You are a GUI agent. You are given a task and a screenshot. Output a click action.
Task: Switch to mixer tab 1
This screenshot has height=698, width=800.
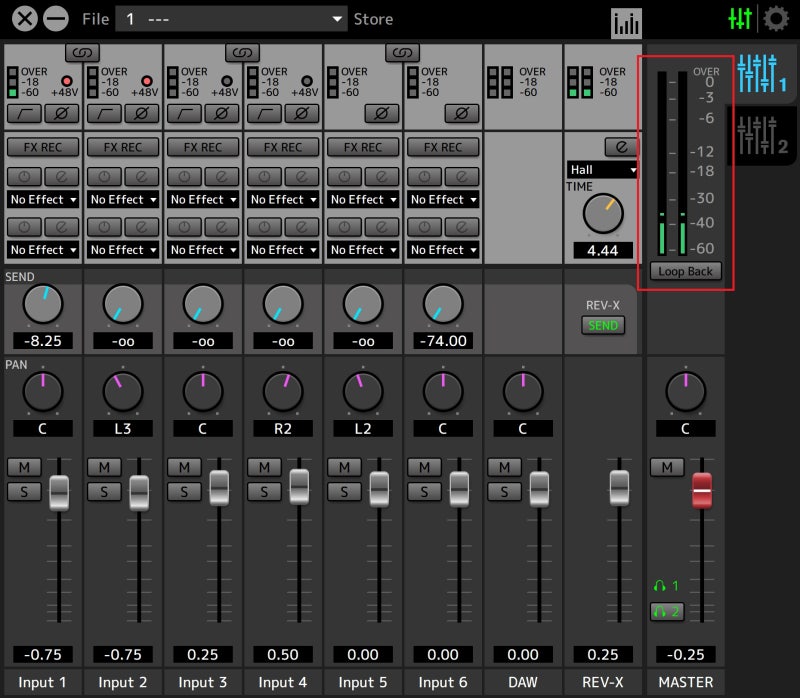762,75
